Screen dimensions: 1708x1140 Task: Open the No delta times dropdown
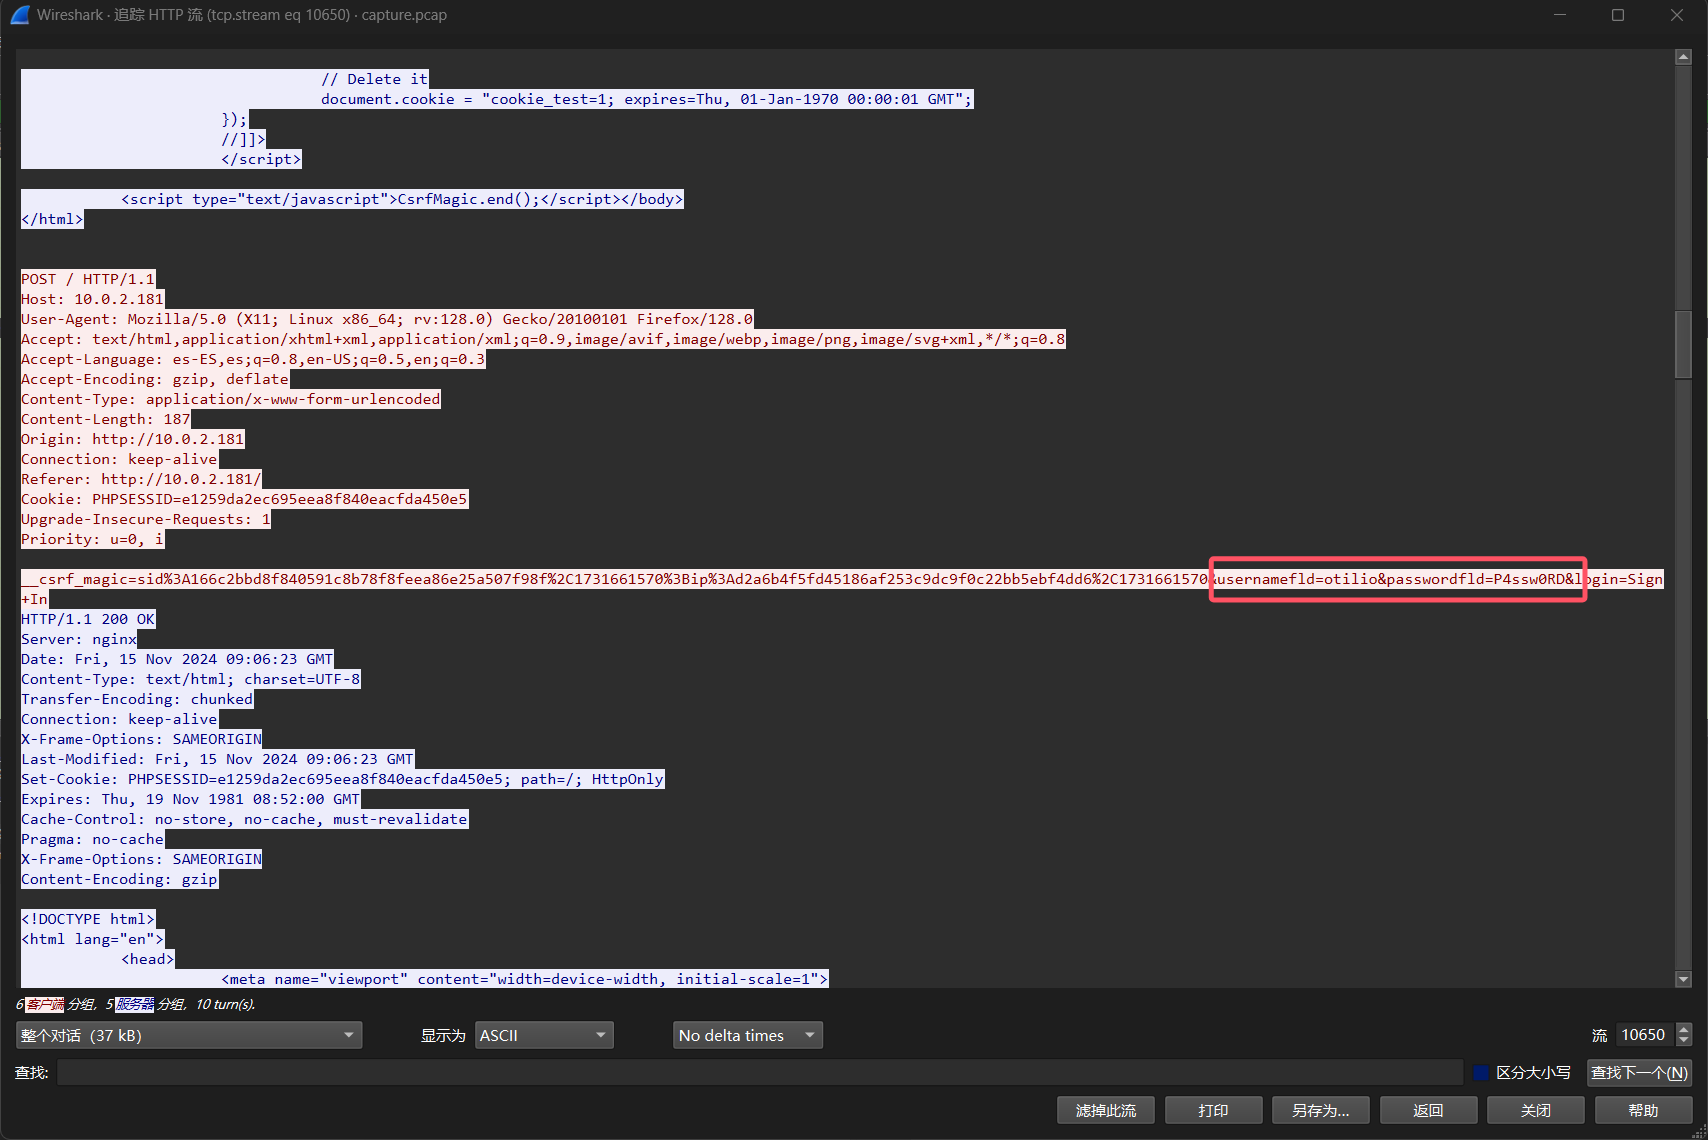pos(748,1035)
